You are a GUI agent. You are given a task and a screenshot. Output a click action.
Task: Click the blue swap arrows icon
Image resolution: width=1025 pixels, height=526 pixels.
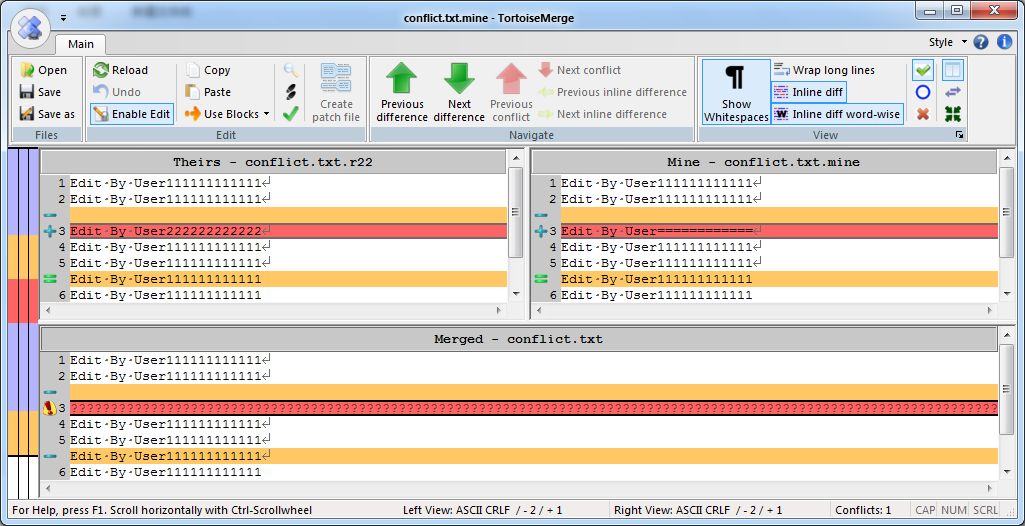coord(953,92)
